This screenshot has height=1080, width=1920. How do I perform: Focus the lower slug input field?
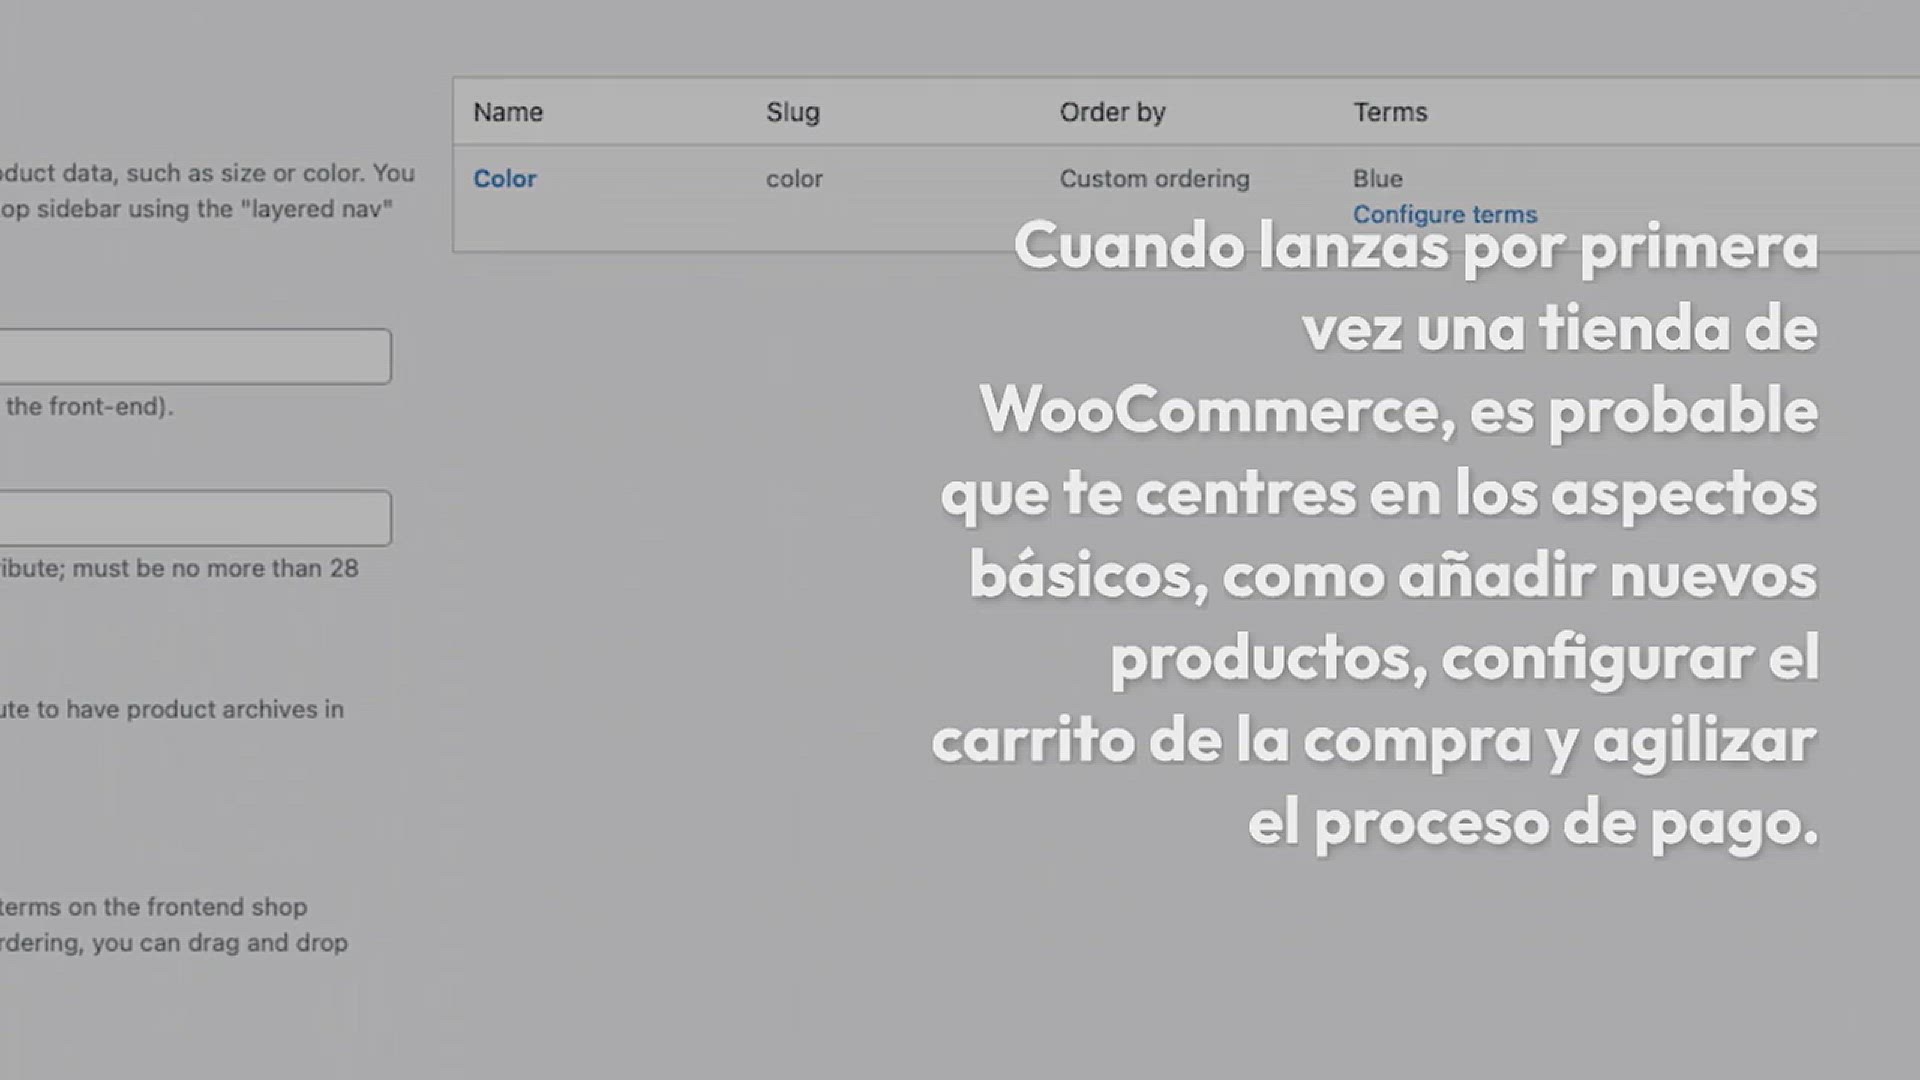195,518
